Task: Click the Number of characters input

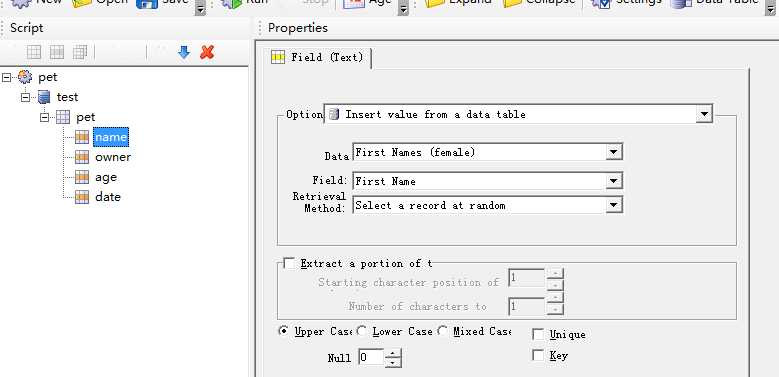Action: coord(528,306)
